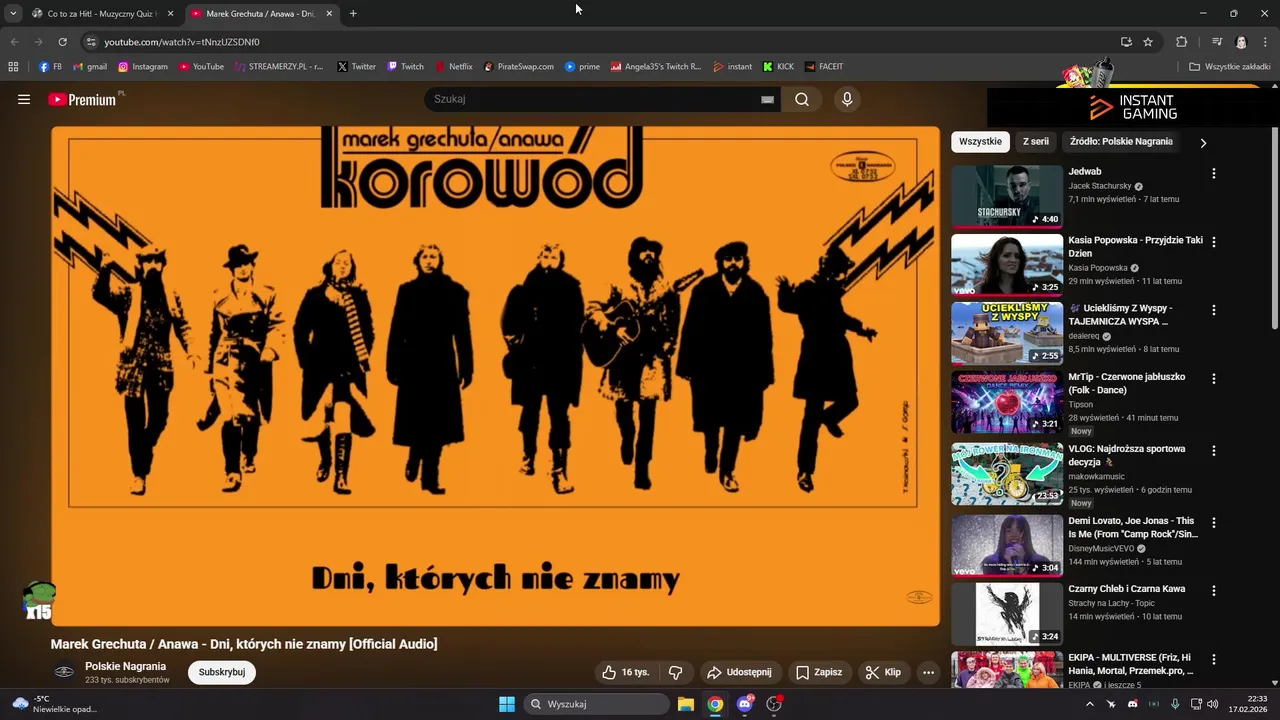Open the taskbar volume control

tap(1213, 704)
